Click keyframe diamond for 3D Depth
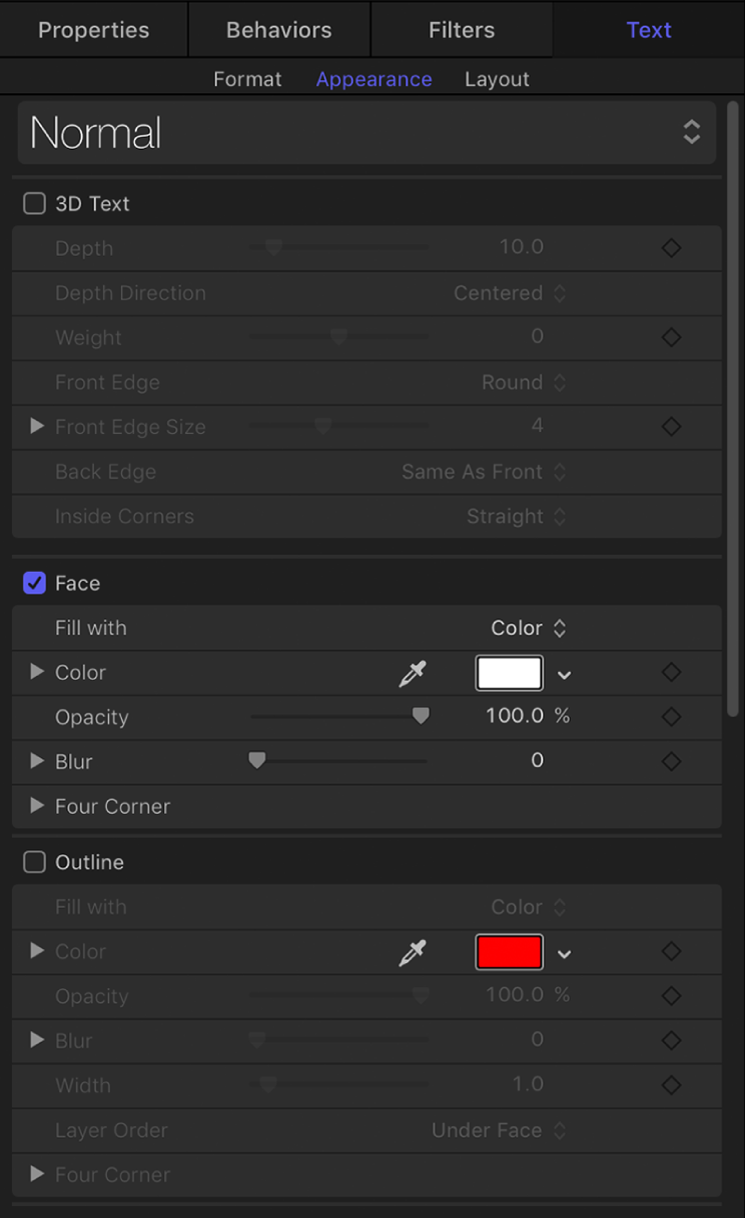This screenshot has width=745, height=1218. [672, 248]
